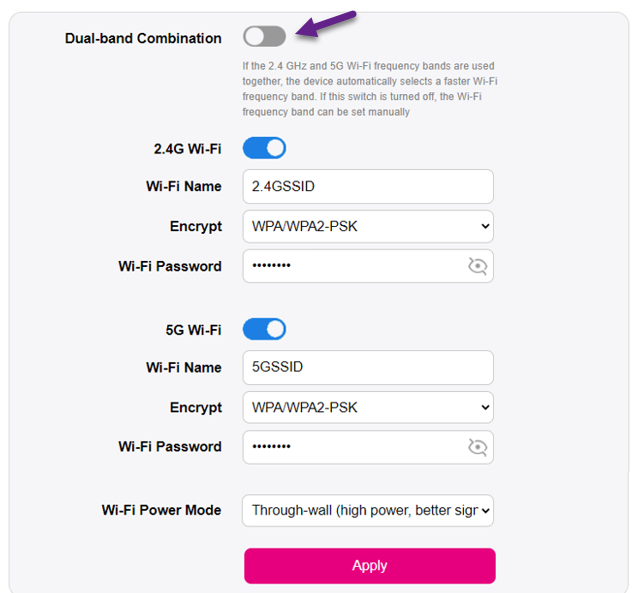Click the Wi-Fi Power Mode label

click(161, 510)
